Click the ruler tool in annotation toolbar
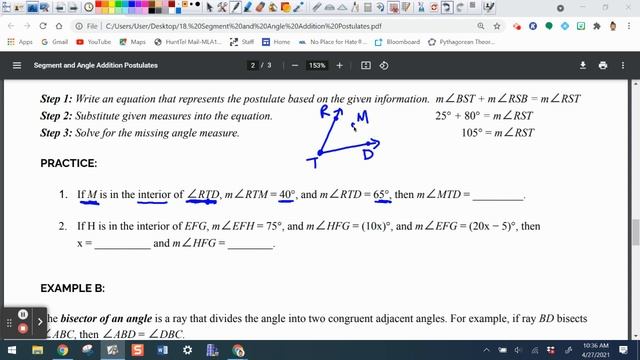This screenshot has width=640, height=360. tap(317, 7)
